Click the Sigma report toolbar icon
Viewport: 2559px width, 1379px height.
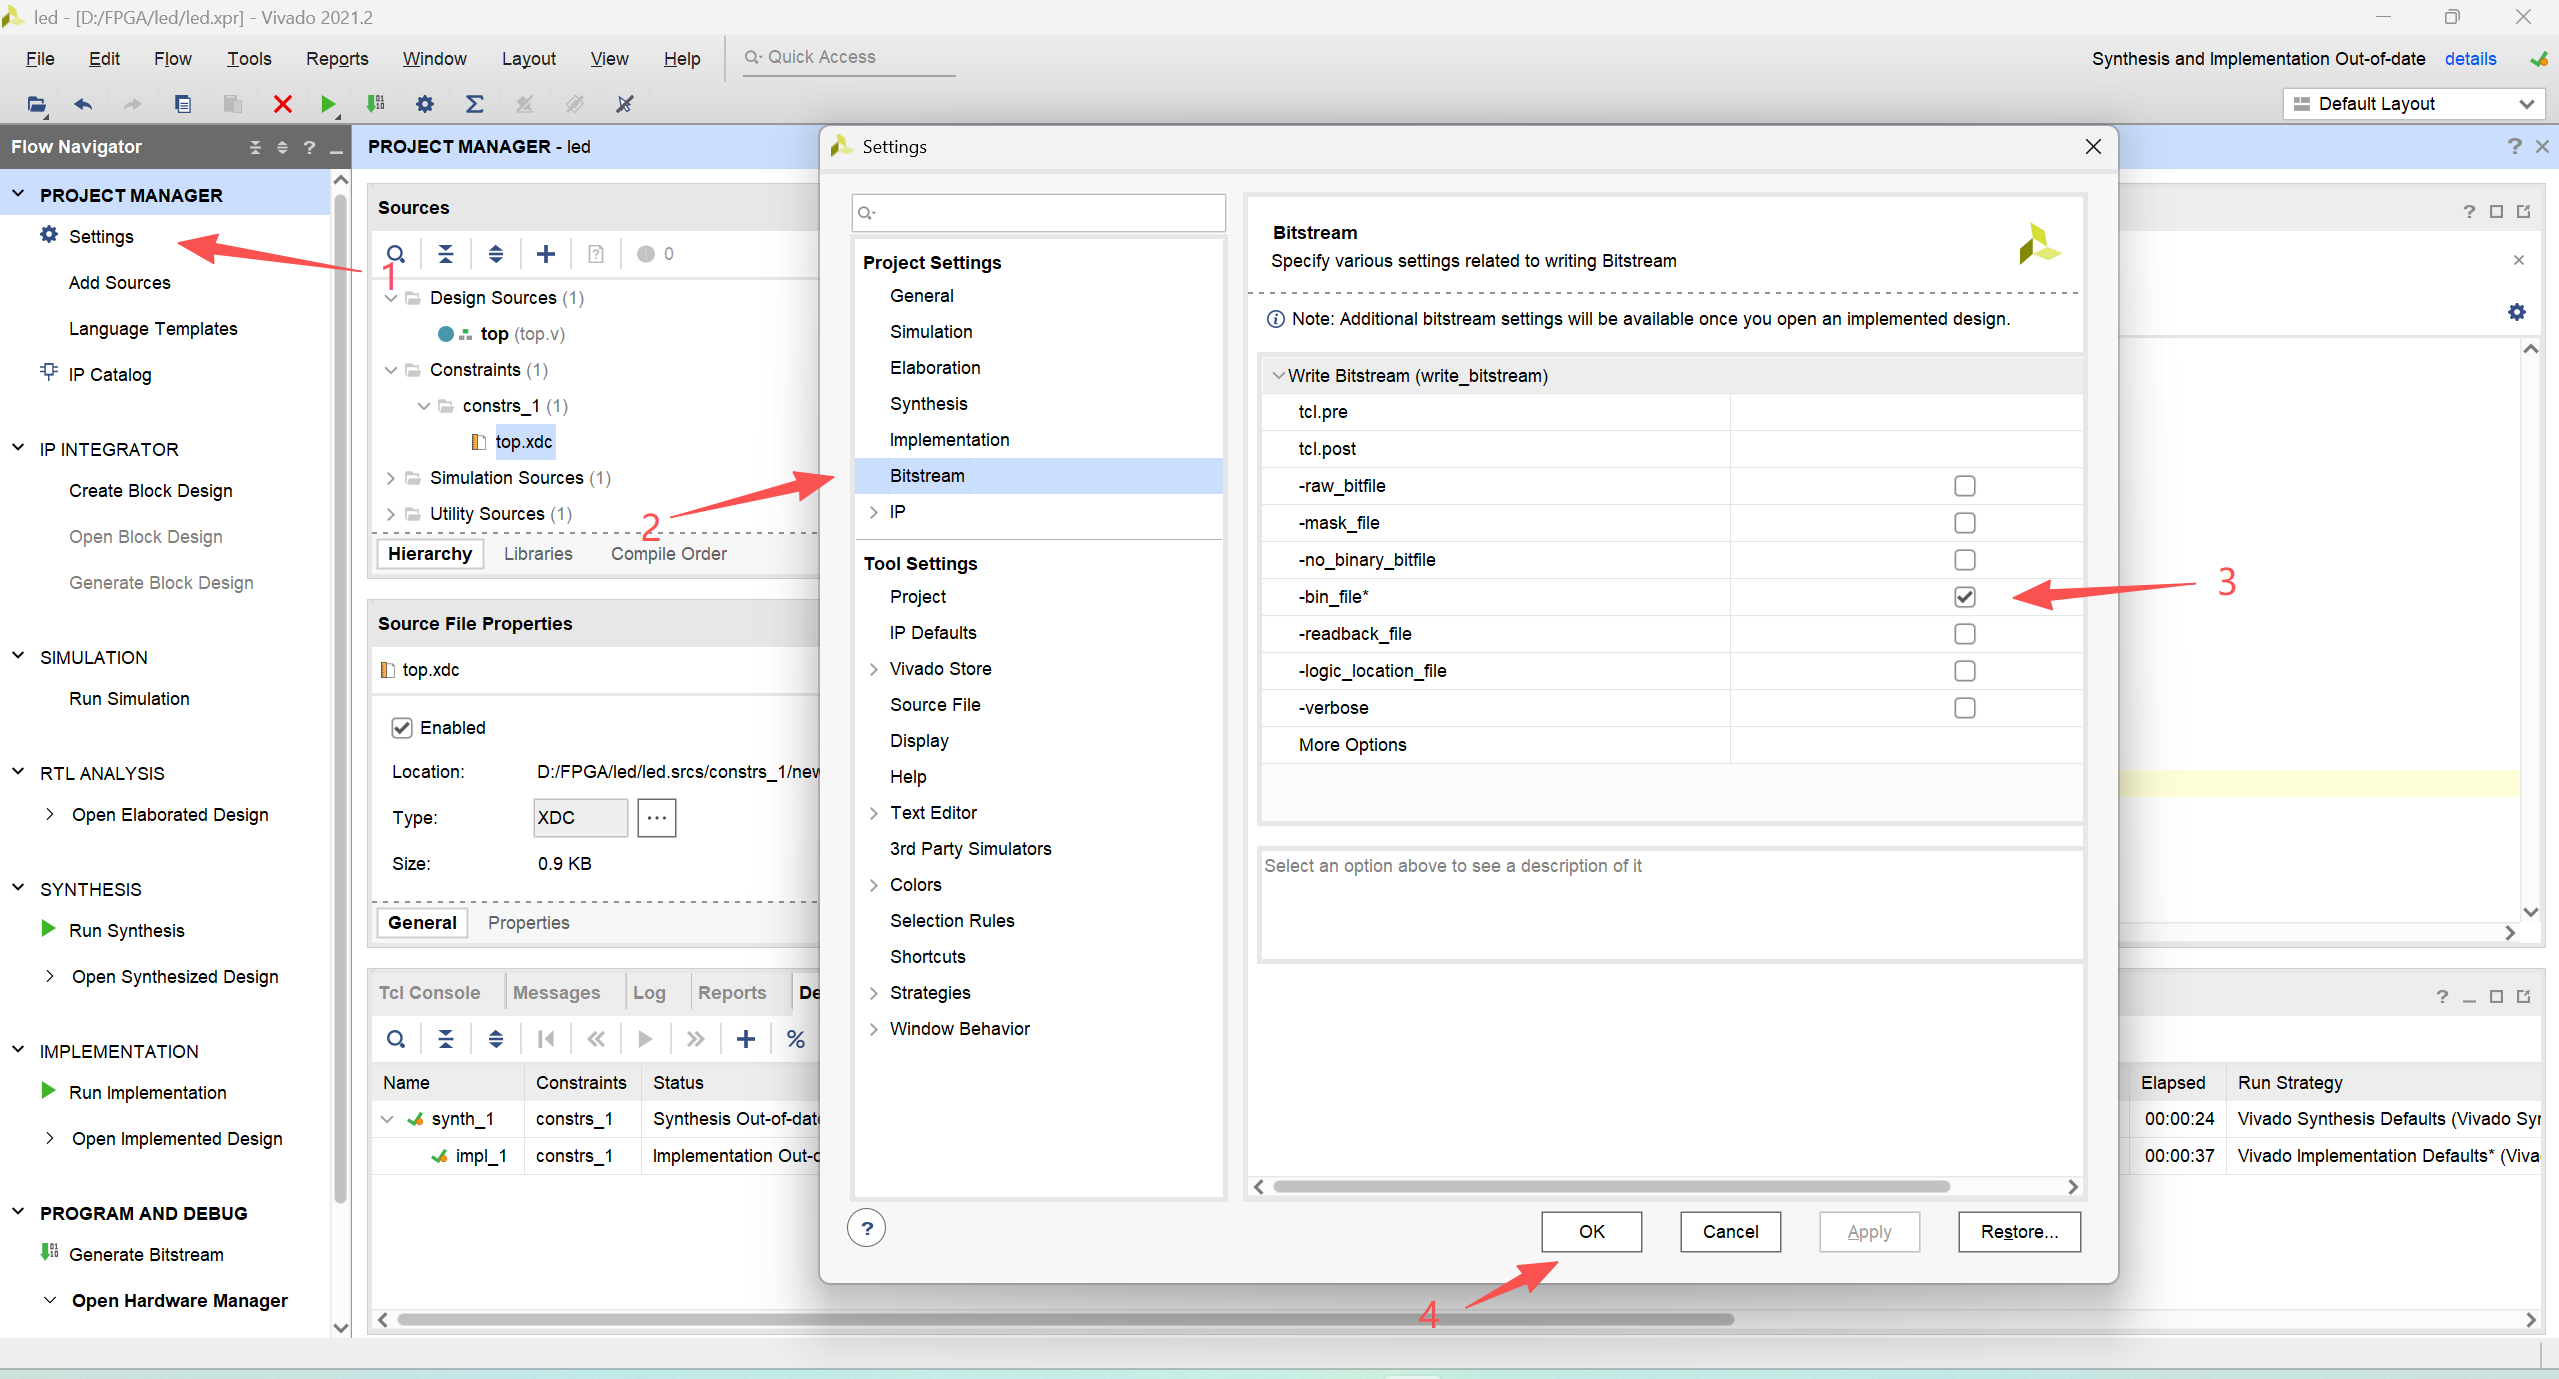tap(475, 104)
